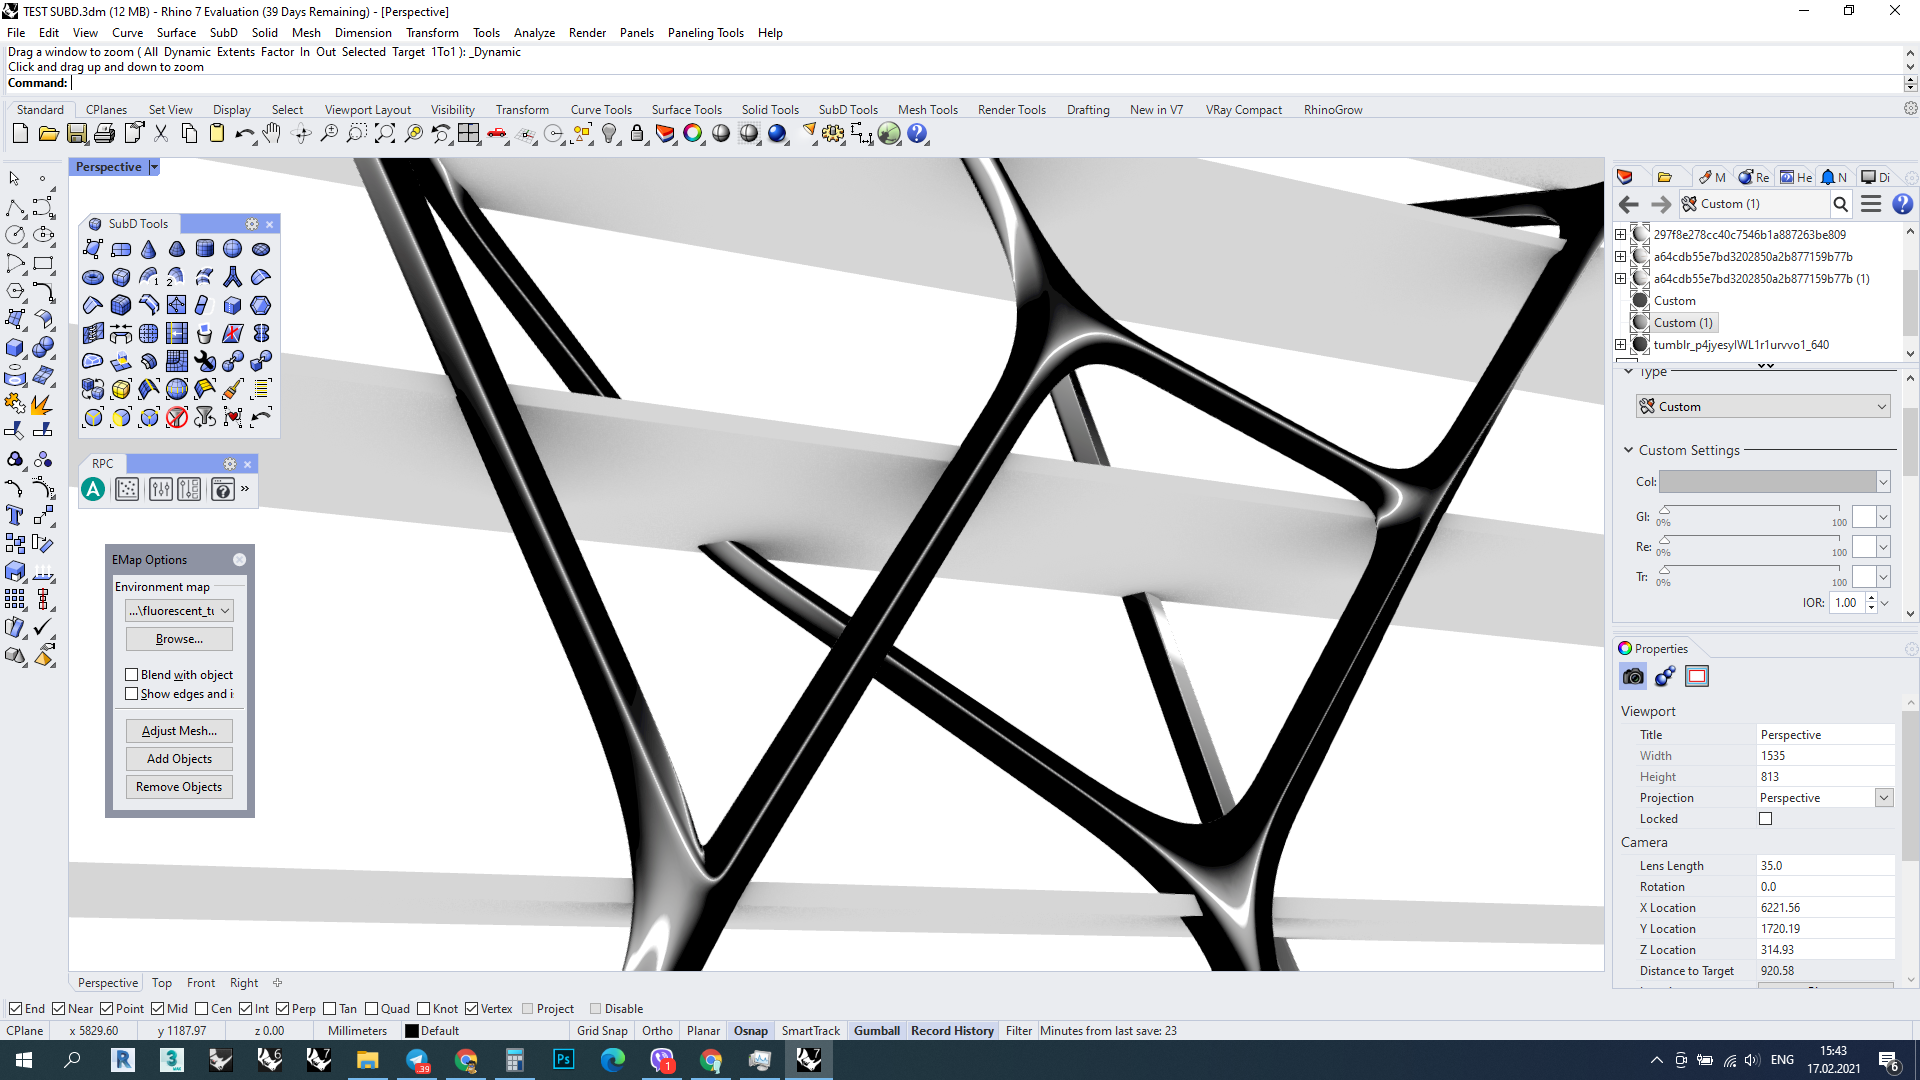Open the Surface Tools menu
This screenshot has height=1080, width=1920.
[686, 109]
